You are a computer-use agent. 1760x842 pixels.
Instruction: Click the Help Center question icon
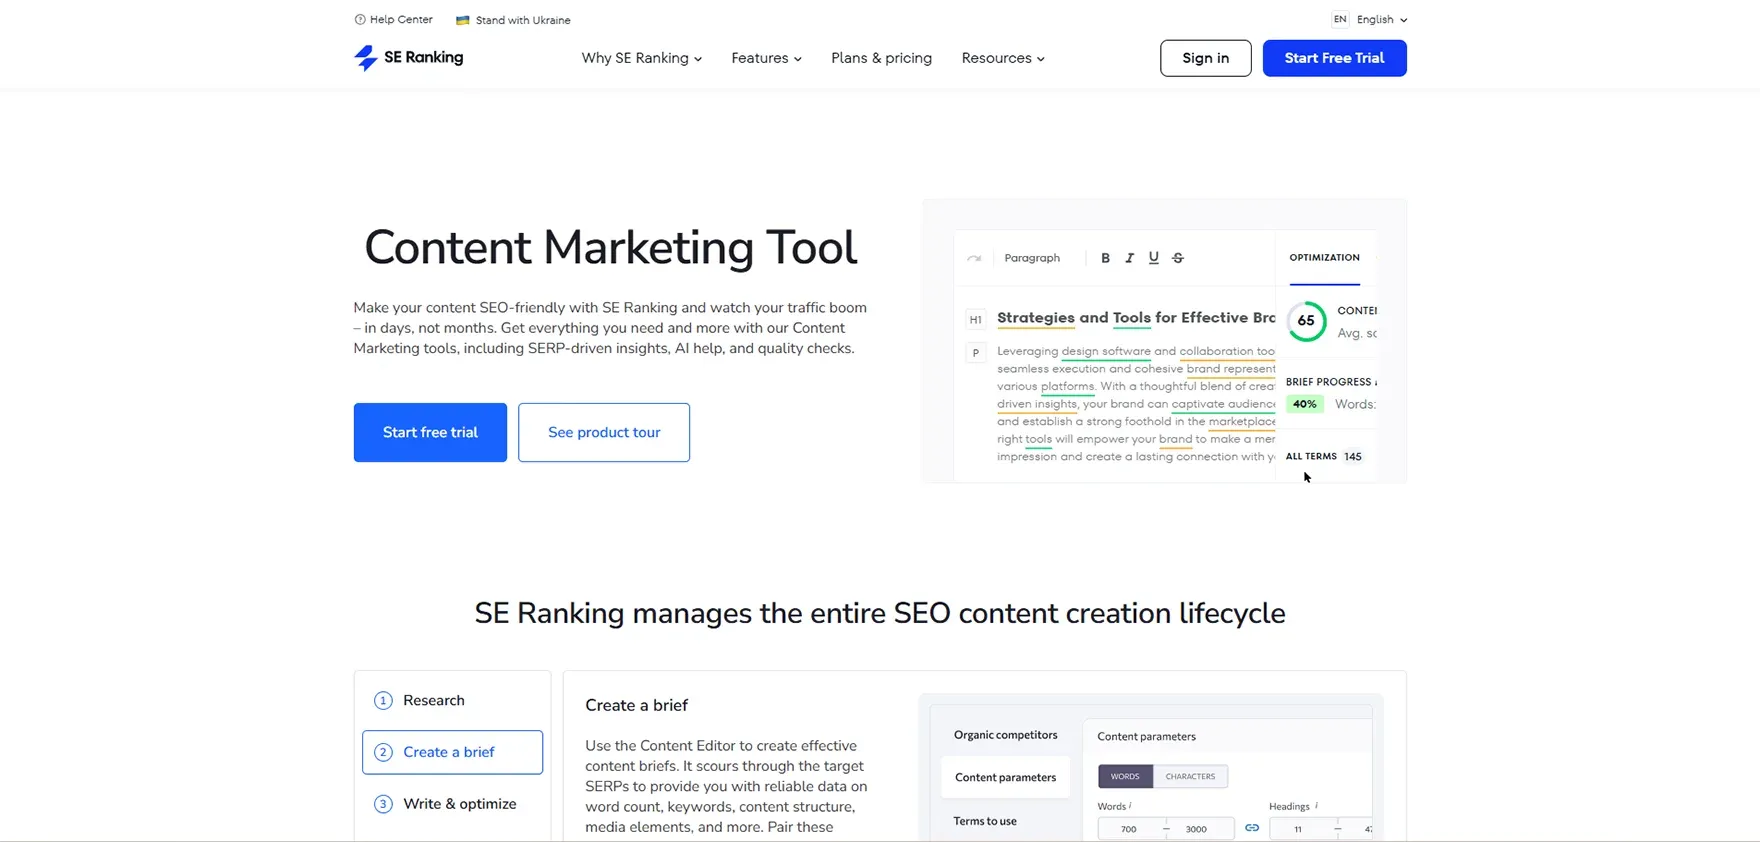(360, 20)
